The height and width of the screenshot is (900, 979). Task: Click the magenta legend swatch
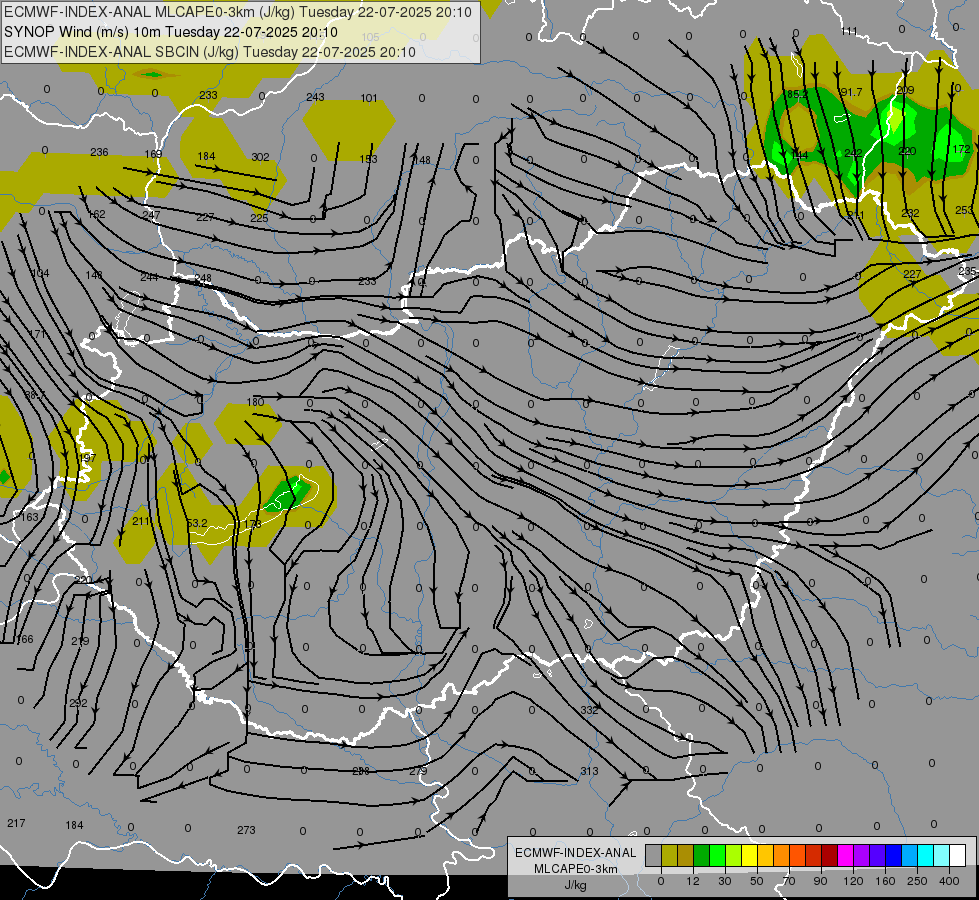[845, 855]
